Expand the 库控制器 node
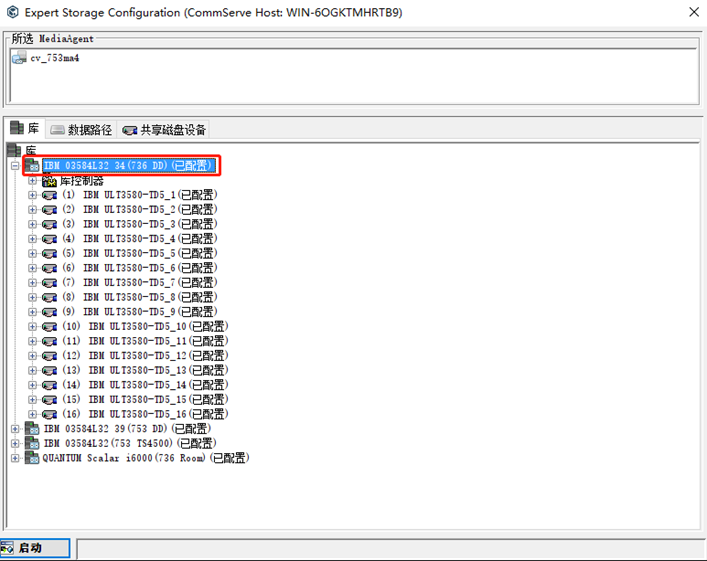 [32, 181]
